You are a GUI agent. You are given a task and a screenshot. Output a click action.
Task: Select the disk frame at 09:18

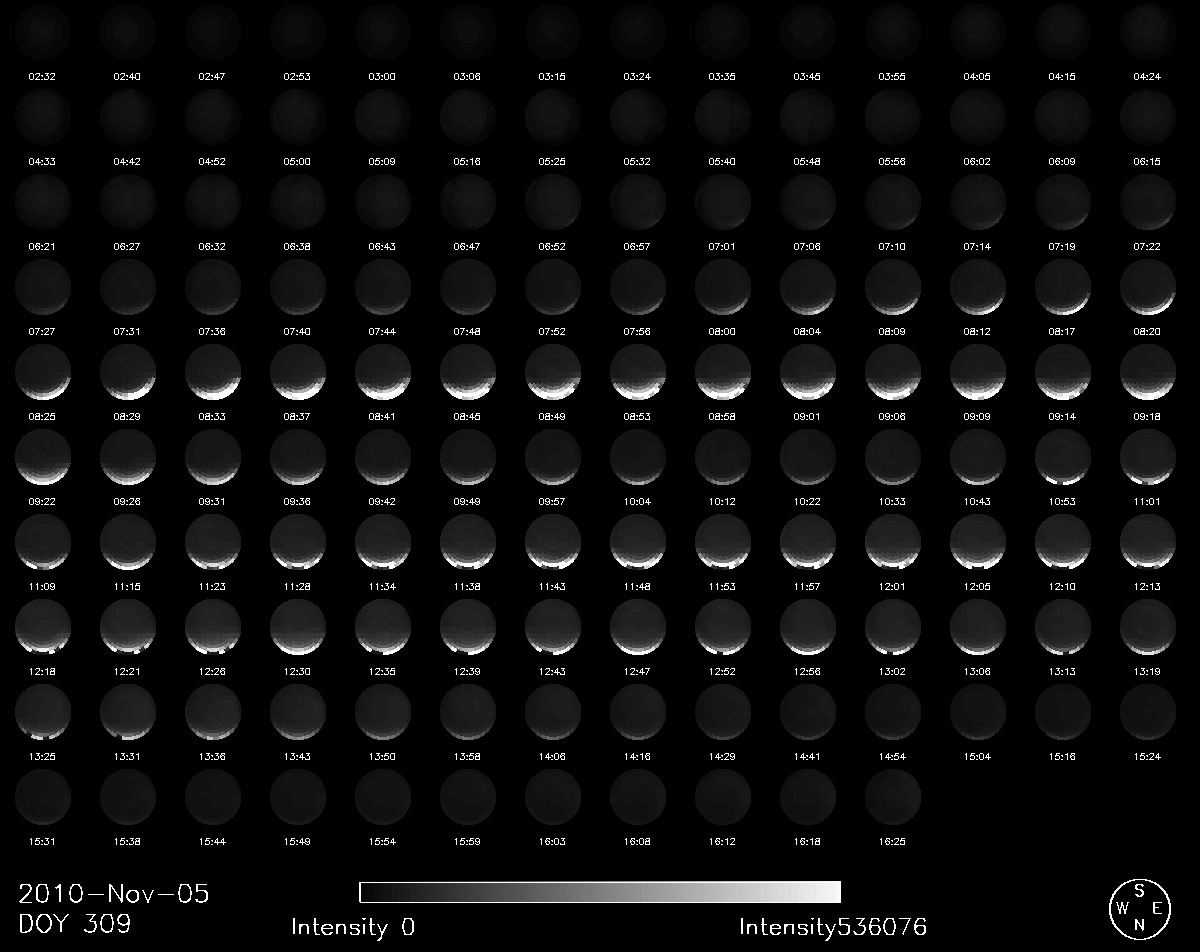pyautogui.click(x=1148, y=371)
